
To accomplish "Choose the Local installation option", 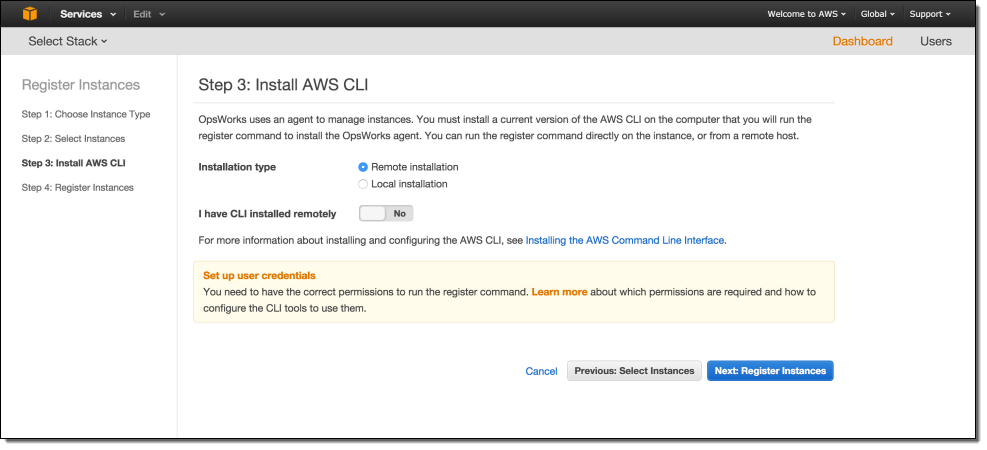I will pyautogui.click(x=363, y=184).
